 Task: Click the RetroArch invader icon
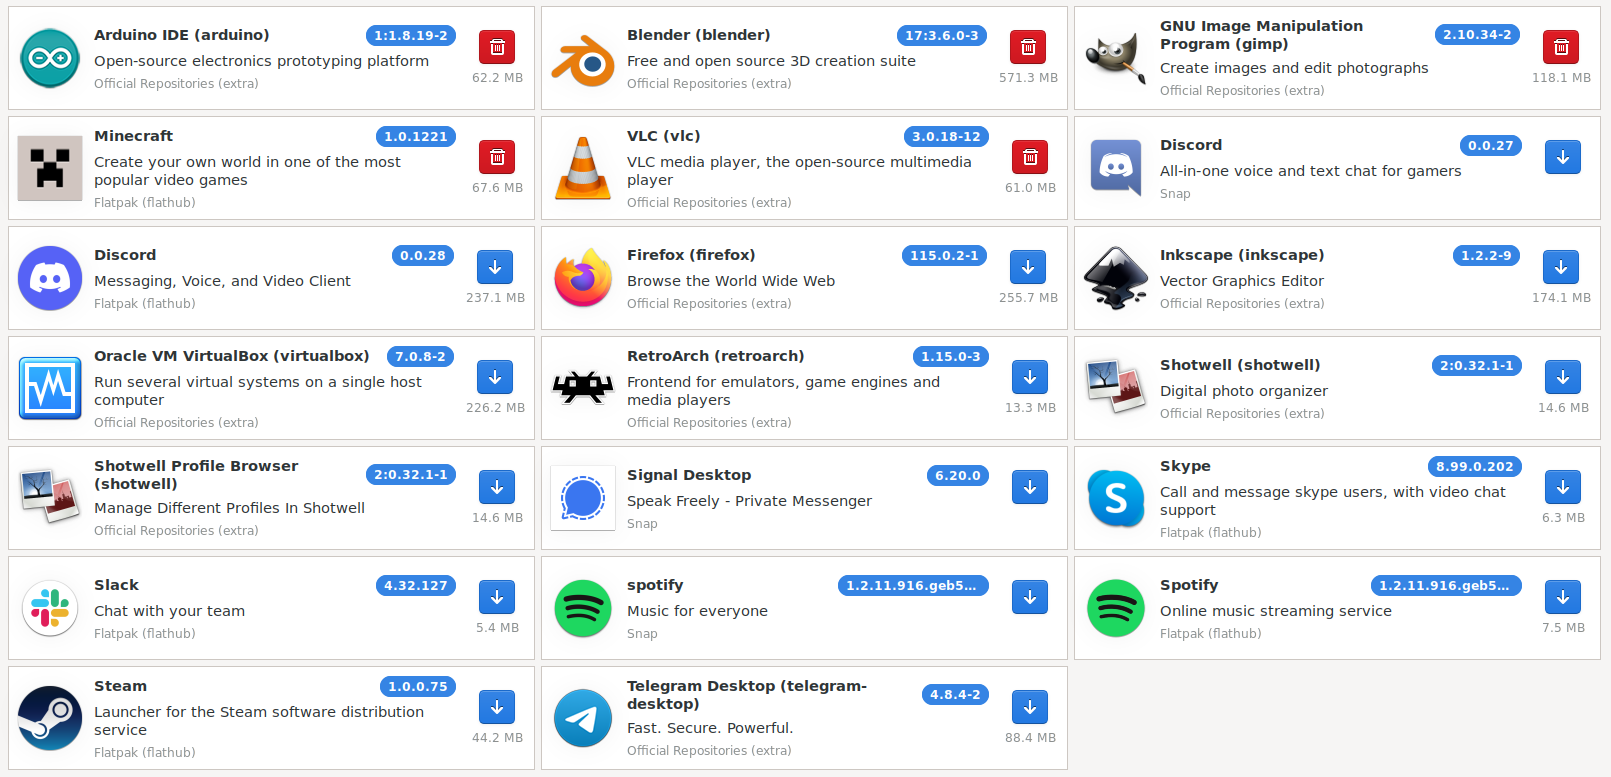(x=583, y=386)
